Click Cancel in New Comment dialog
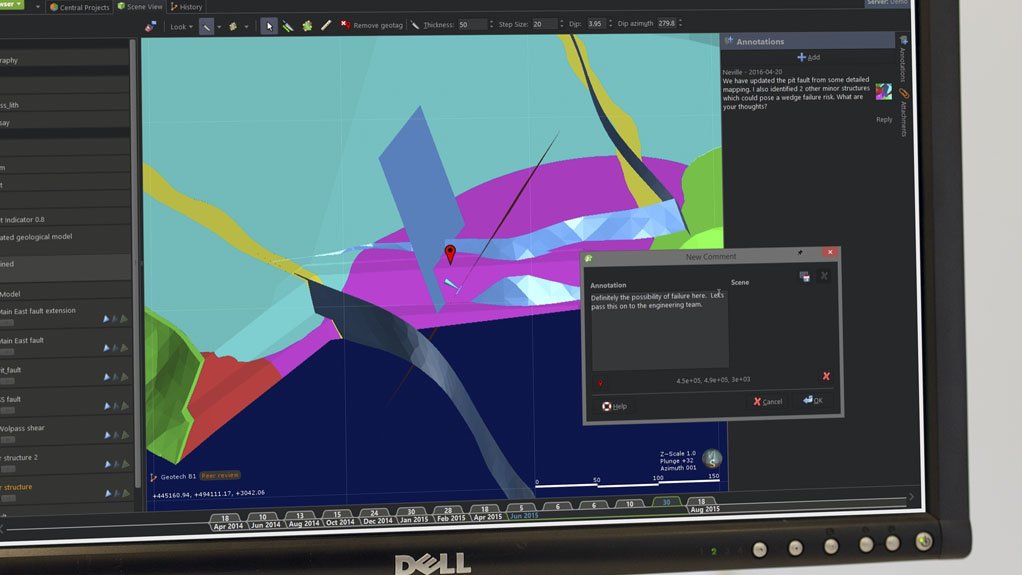This screenshot has width=1022, height=575. point(768,402)
